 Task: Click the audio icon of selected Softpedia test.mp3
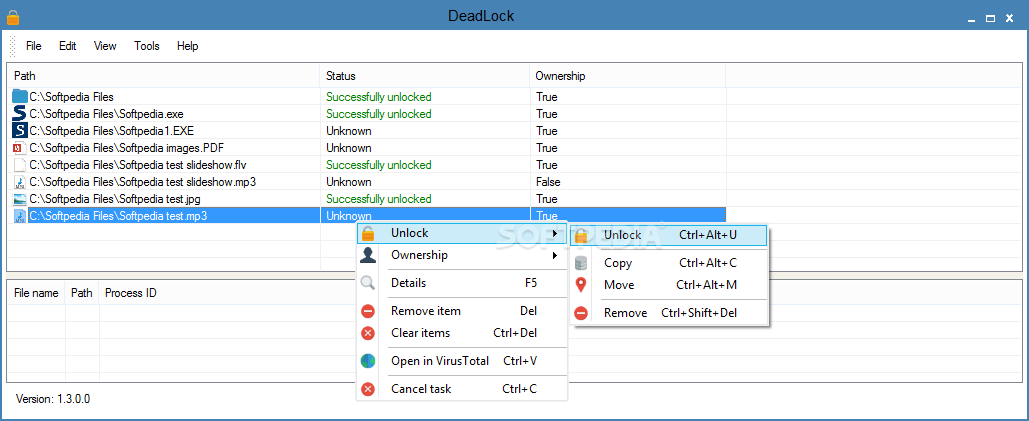click(x=20, y=216)
